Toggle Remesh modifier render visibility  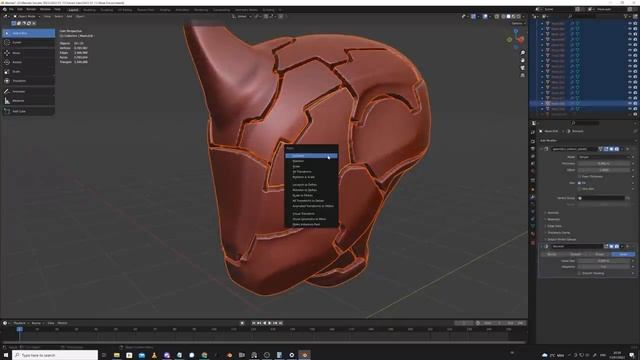coord(616,246)
